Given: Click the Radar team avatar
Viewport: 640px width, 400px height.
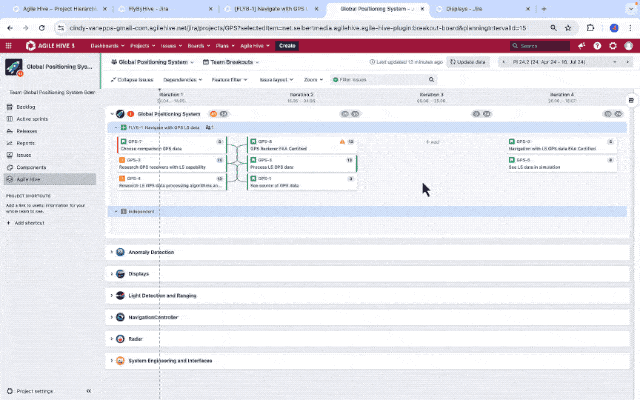Looking at the screenshot, I should 120,339.
